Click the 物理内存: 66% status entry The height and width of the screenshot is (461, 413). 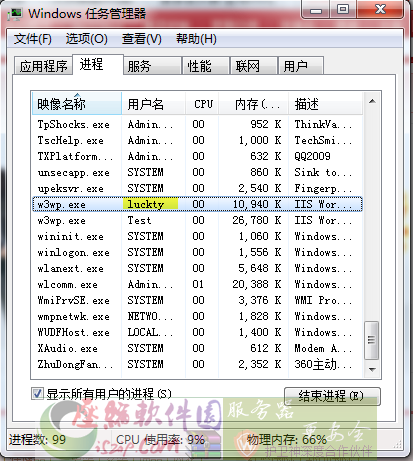[287, 439]
